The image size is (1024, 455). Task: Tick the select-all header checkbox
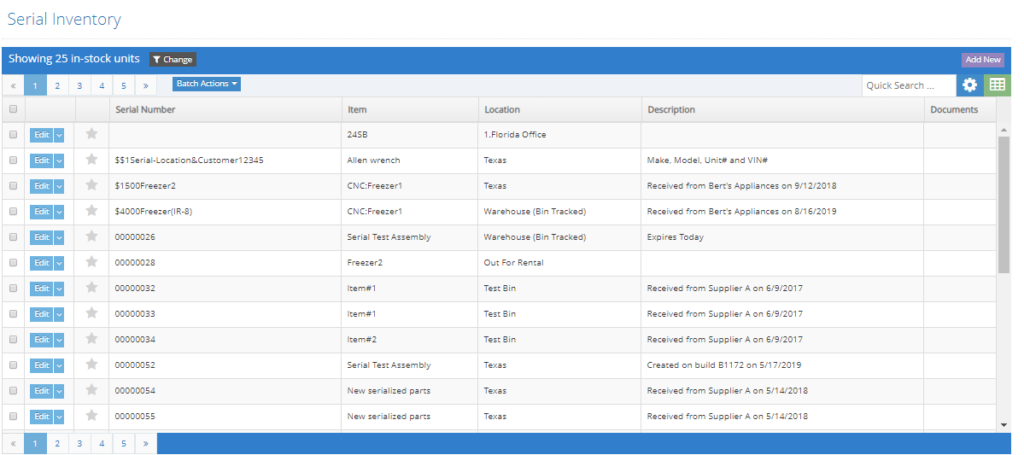[13, 110]
